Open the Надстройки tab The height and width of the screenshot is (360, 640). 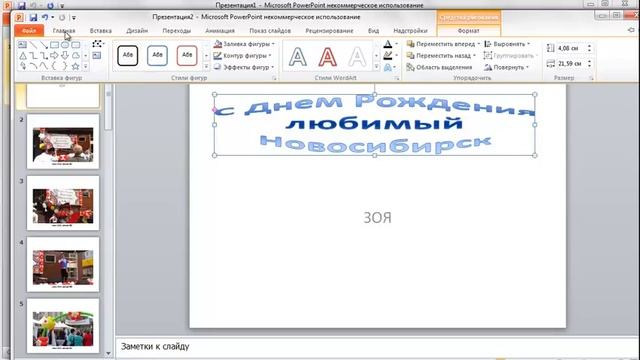click(x=411, y=31)
